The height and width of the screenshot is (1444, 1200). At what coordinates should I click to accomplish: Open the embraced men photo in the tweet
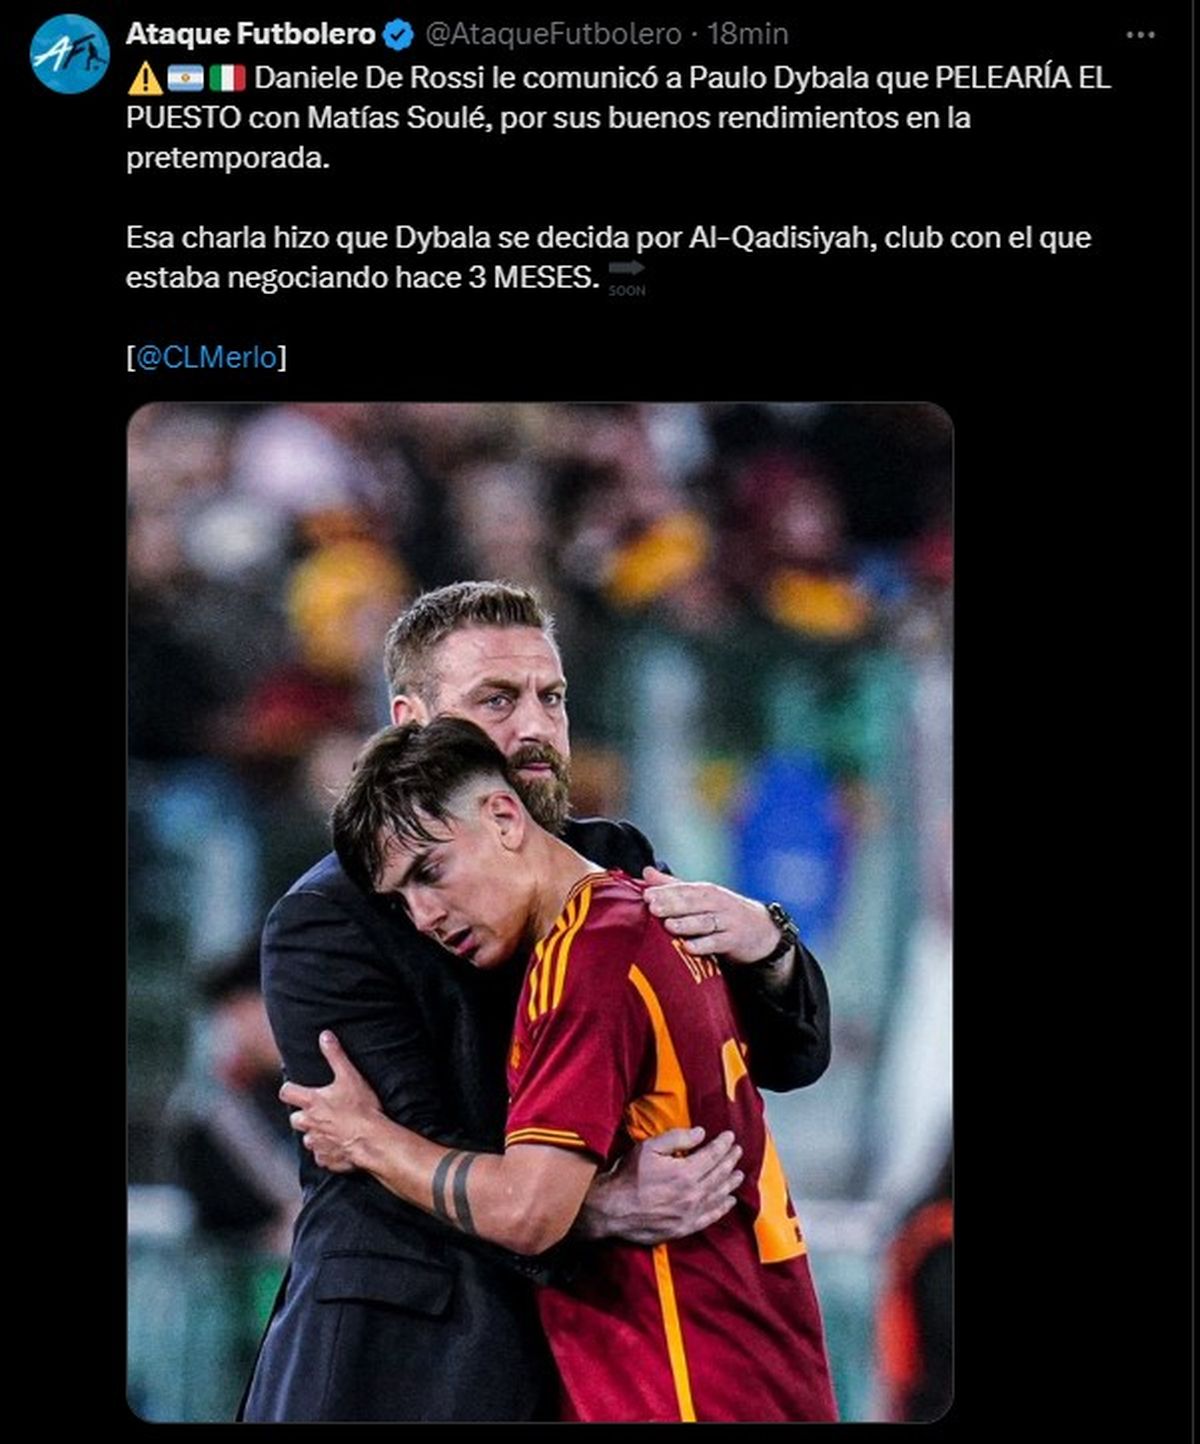pos(540,912)
